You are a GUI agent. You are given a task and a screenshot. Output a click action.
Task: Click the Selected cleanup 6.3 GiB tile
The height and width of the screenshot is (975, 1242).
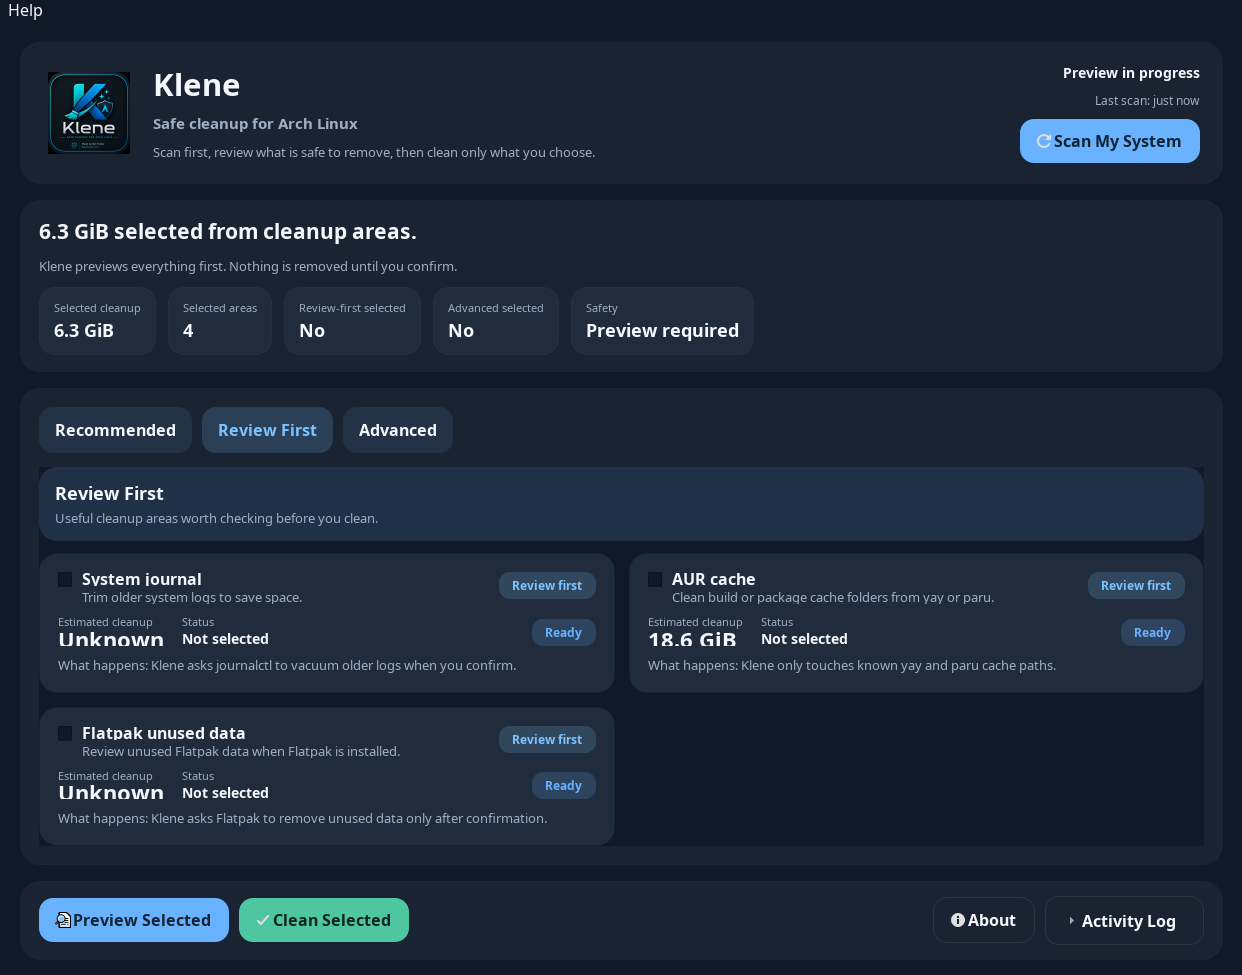97,321
